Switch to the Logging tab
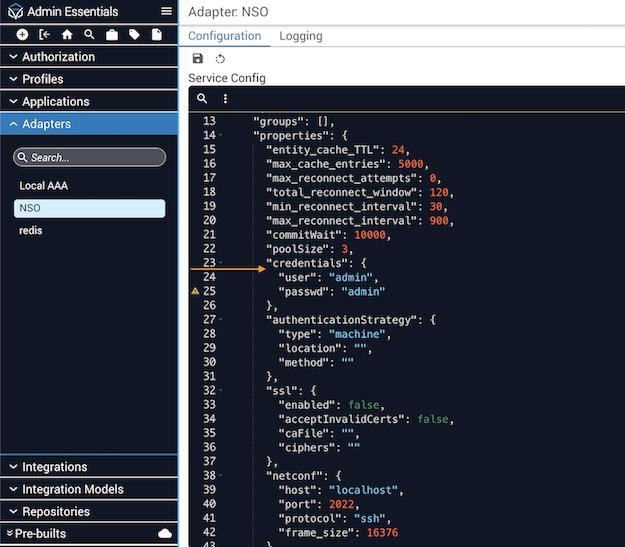 point(300,36)
